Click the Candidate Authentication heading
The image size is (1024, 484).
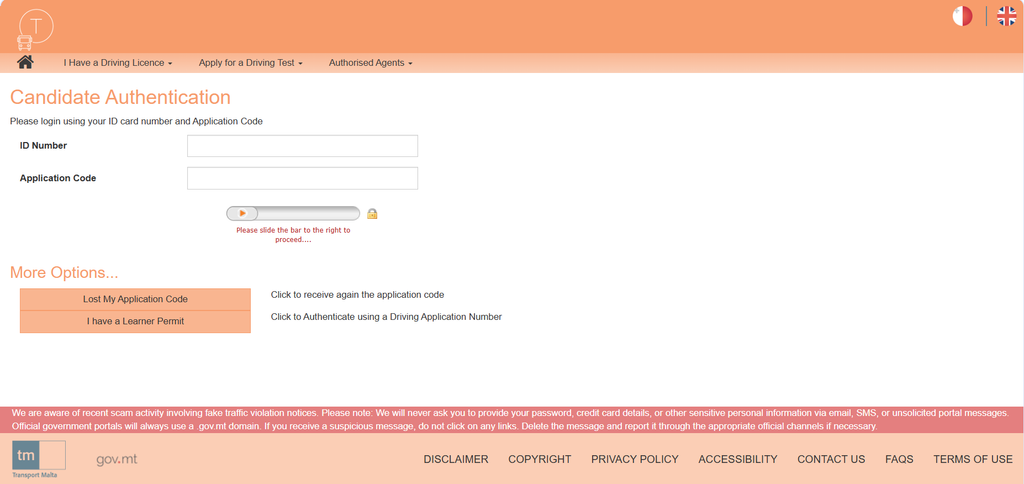120,97
